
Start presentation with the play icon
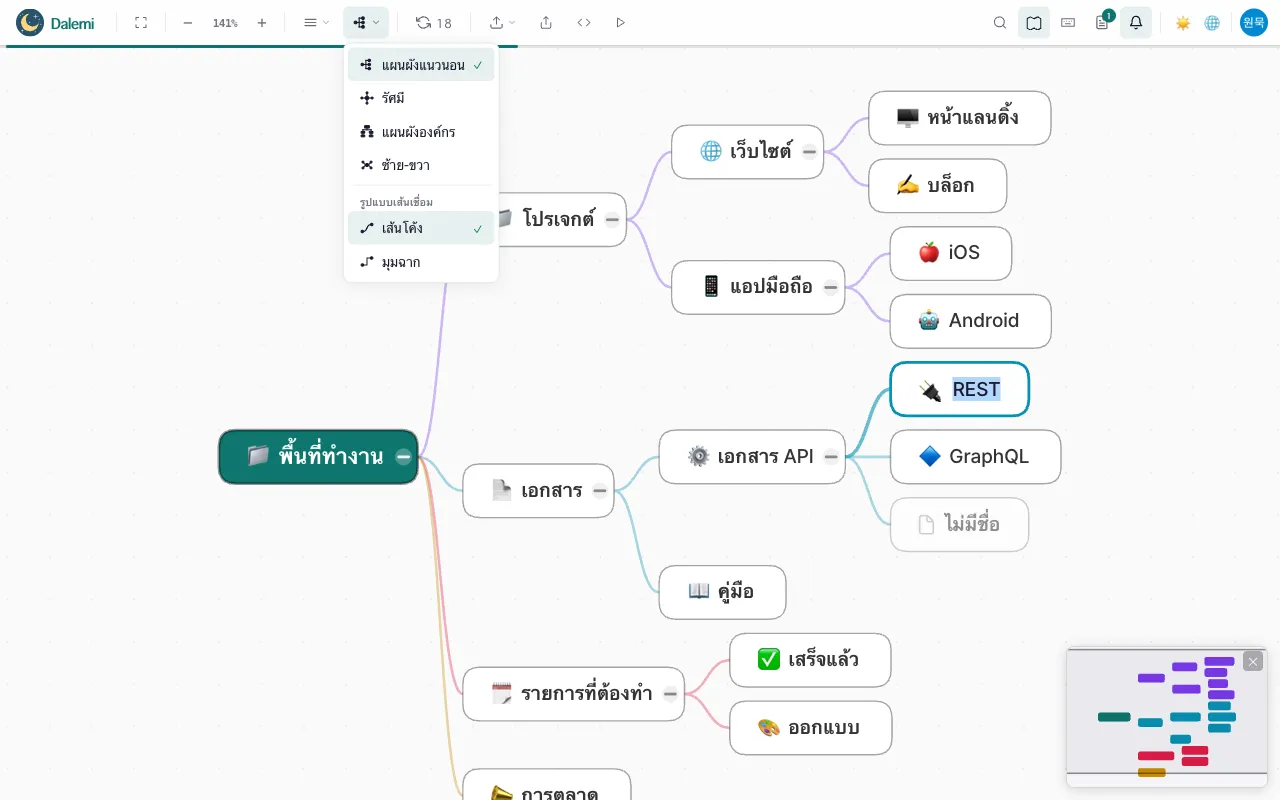pyautogui.click(x=621, y=23)
